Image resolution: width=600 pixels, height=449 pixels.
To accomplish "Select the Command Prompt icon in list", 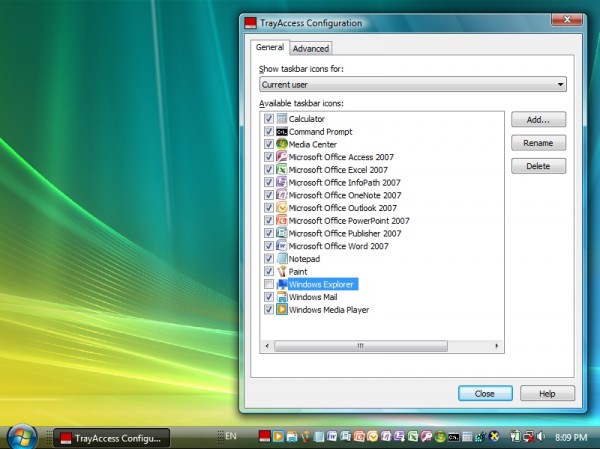I will tap(282, 132).
